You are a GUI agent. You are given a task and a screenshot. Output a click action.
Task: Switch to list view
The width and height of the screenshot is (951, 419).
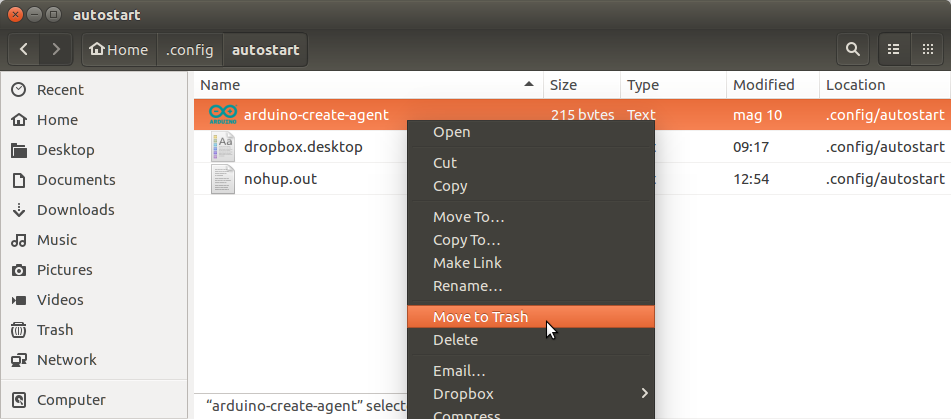pos(893,49)
